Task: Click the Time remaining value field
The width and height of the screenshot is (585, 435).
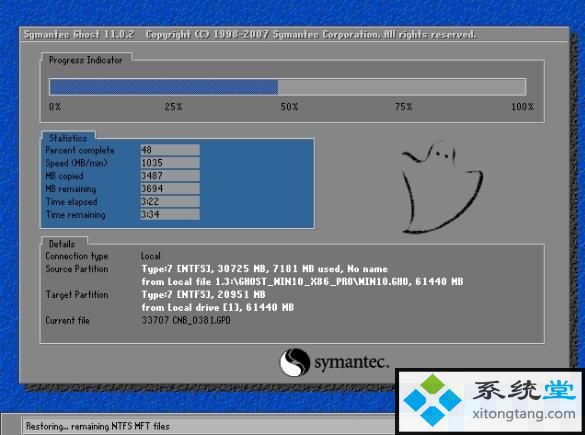Action: click(x=170, y=214)
